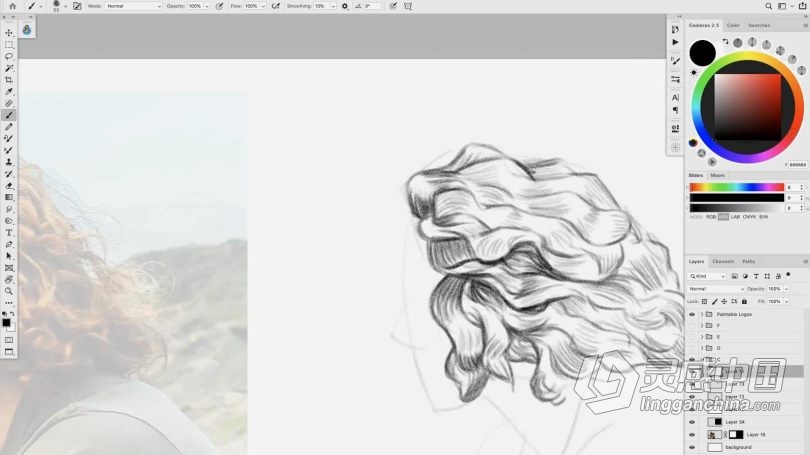Select the Eraser tool
Screen dimensions: 810x455
click(9, 186)
